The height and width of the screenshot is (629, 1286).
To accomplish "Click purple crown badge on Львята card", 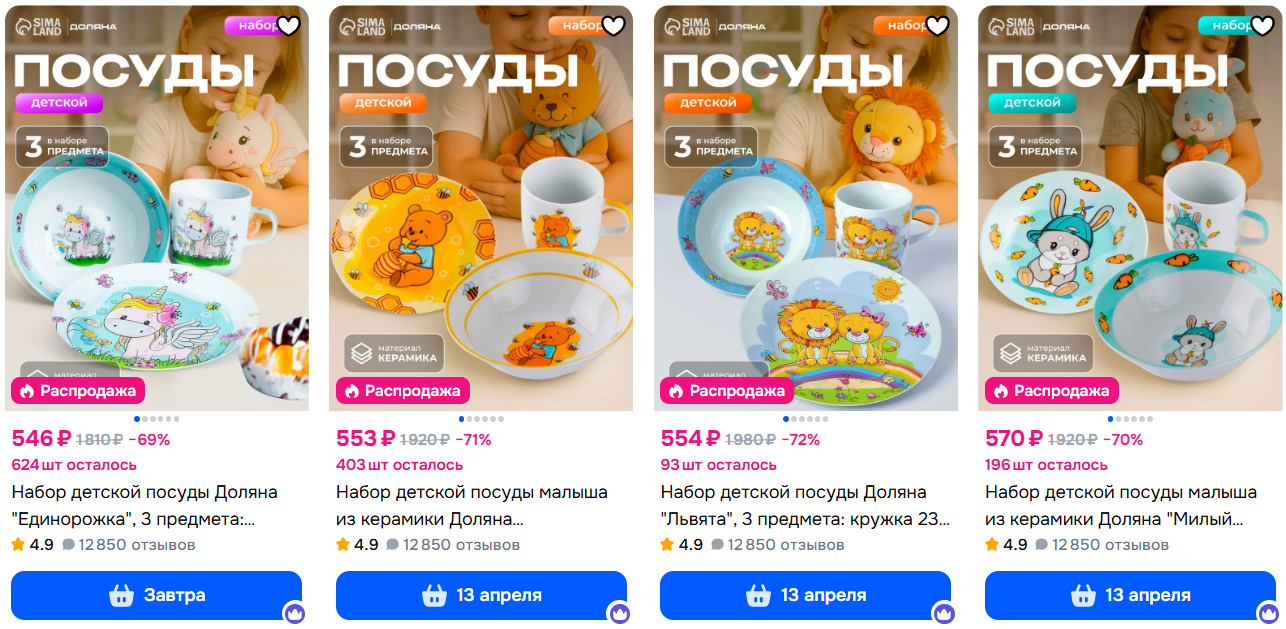I will 943,613.
